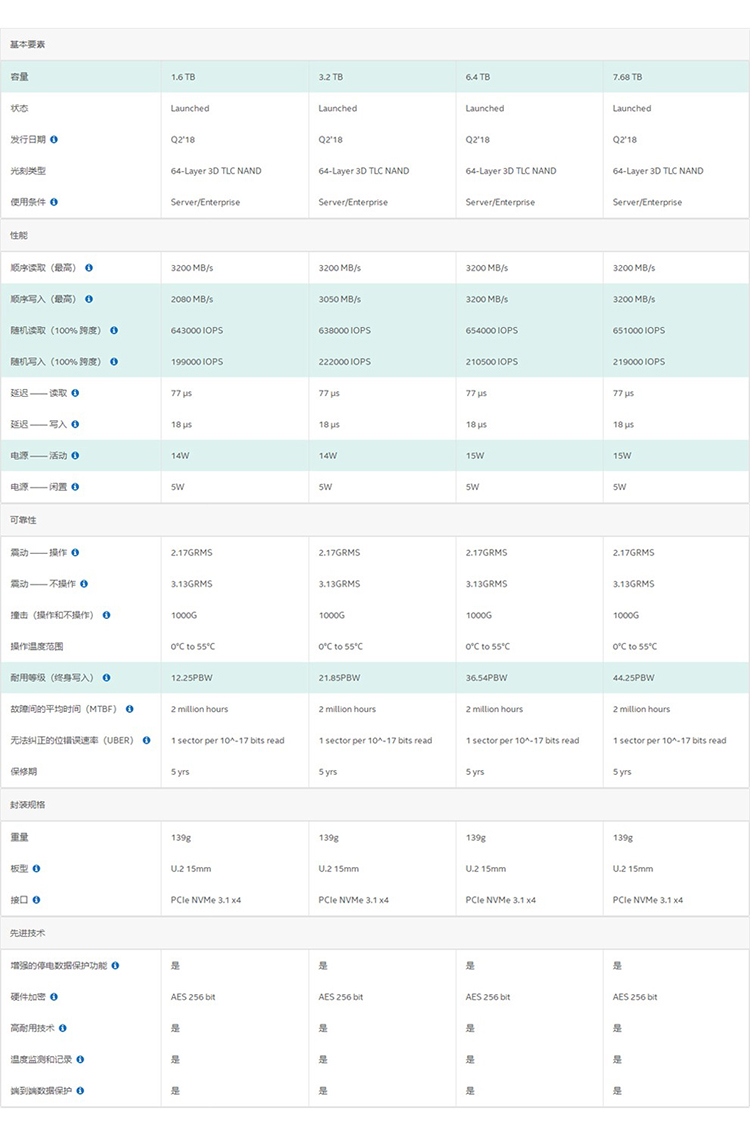Show the info tooltip for 硬件加密
750x1136 pixels.
click(54, 997)
